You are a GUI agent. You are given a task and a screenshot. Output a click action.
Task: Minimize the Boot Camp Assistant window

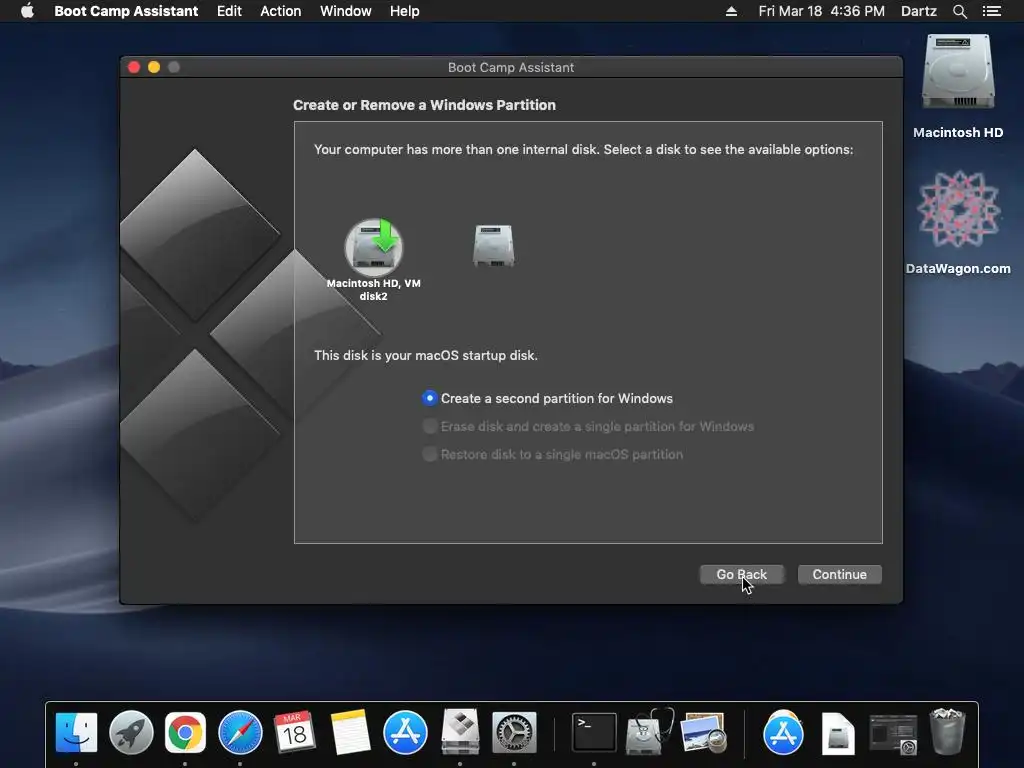pos(154,67)
